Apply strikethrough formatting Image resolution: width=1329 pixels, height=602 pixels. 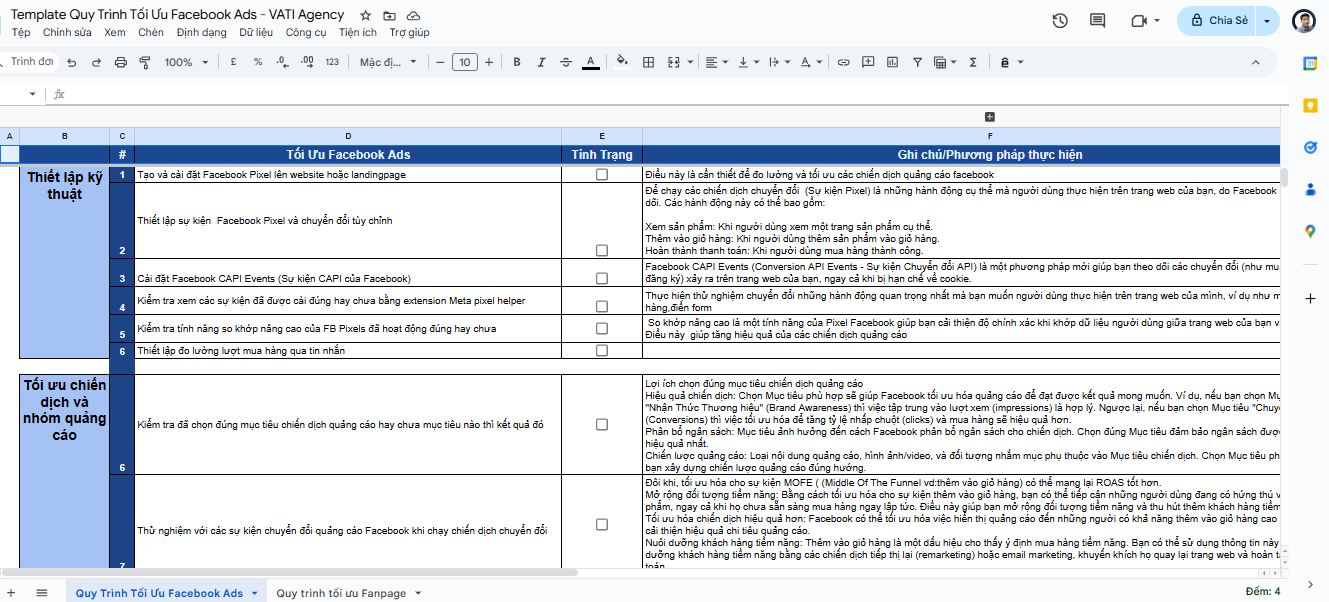[566, 62]
